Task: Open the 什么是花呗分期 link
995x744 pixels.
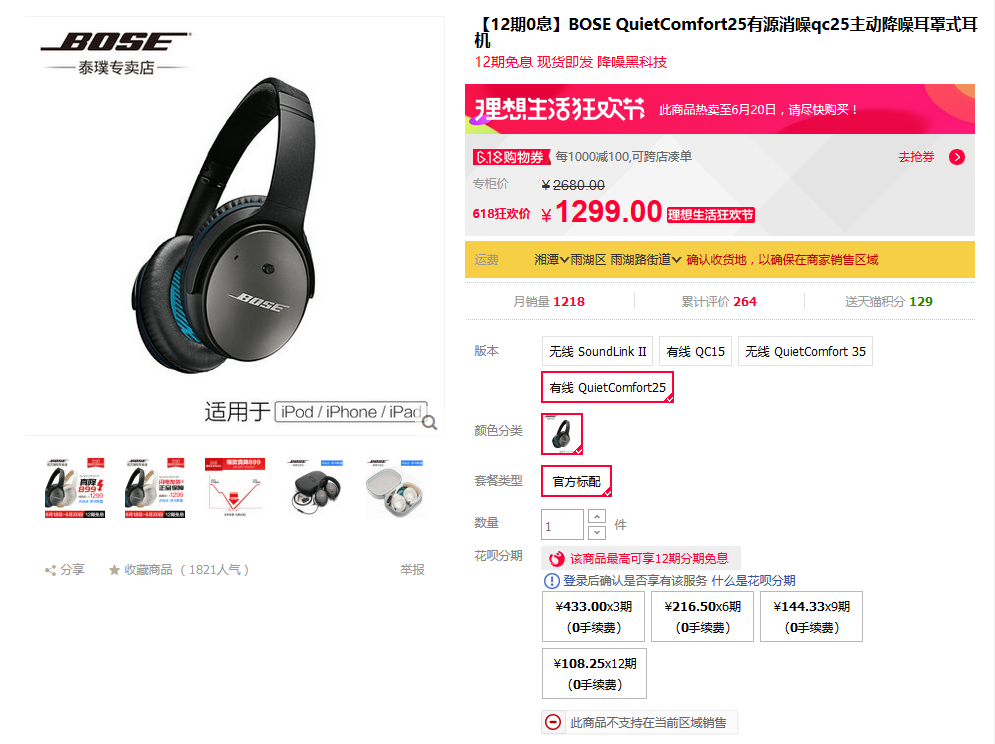Action: click(753, 580)
